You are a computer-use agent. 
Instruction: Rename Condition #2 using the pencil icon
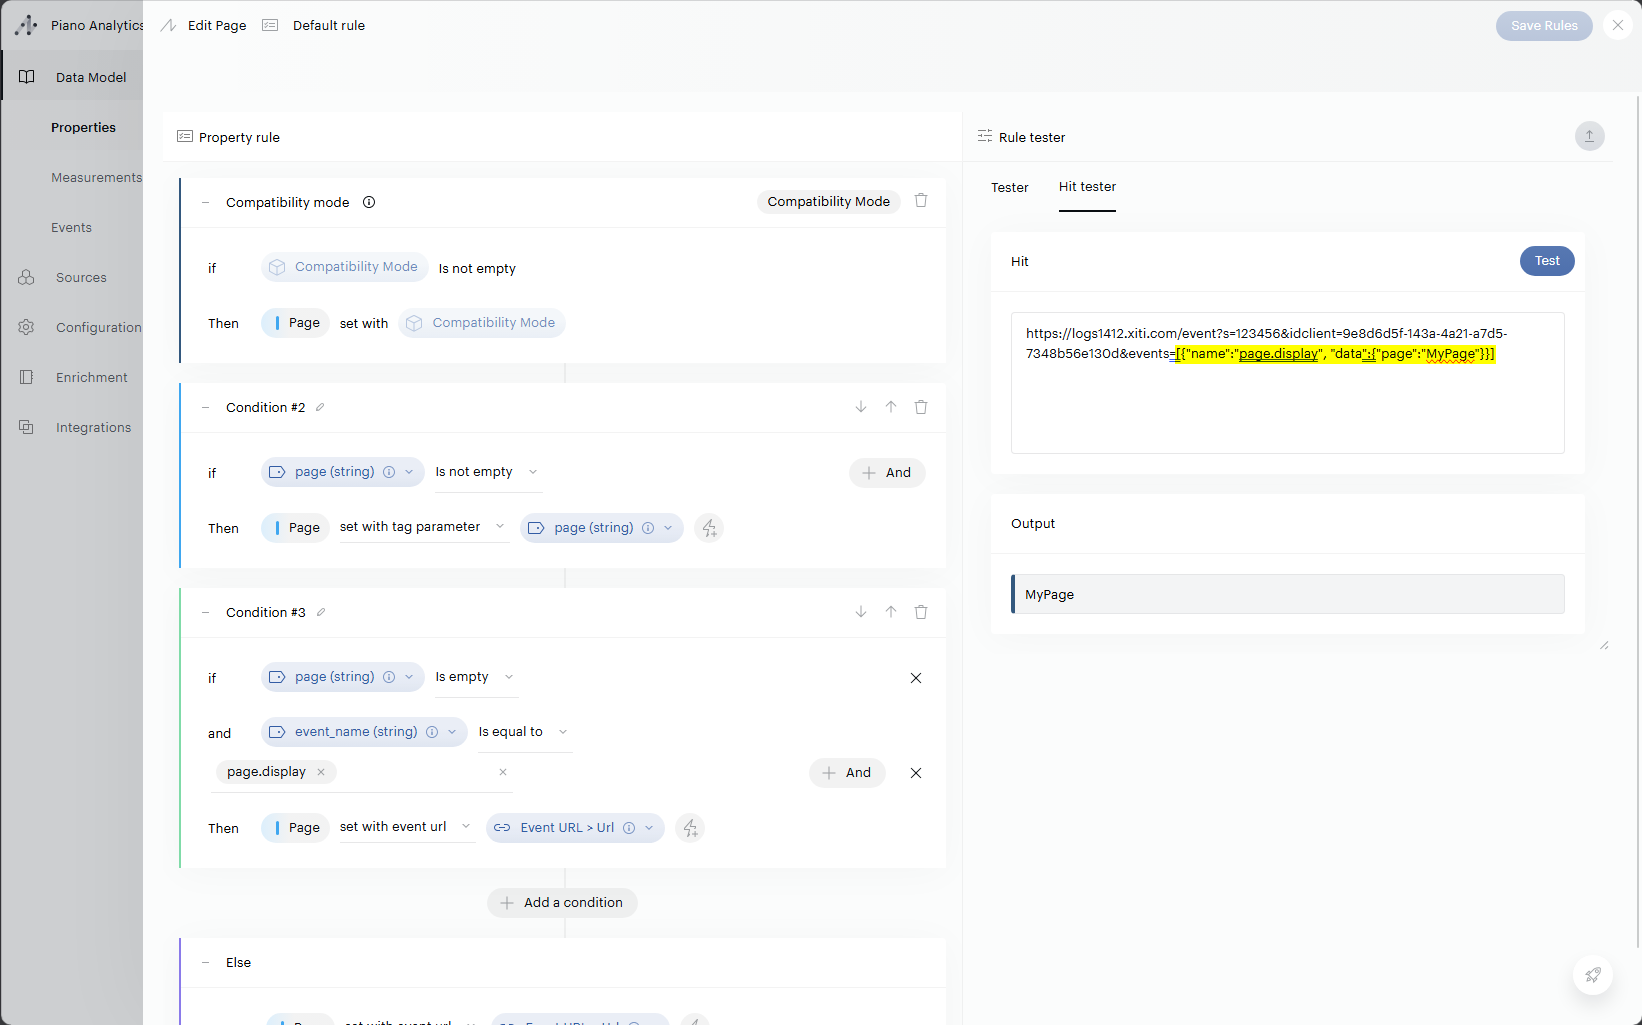click(x=320, y=407)
